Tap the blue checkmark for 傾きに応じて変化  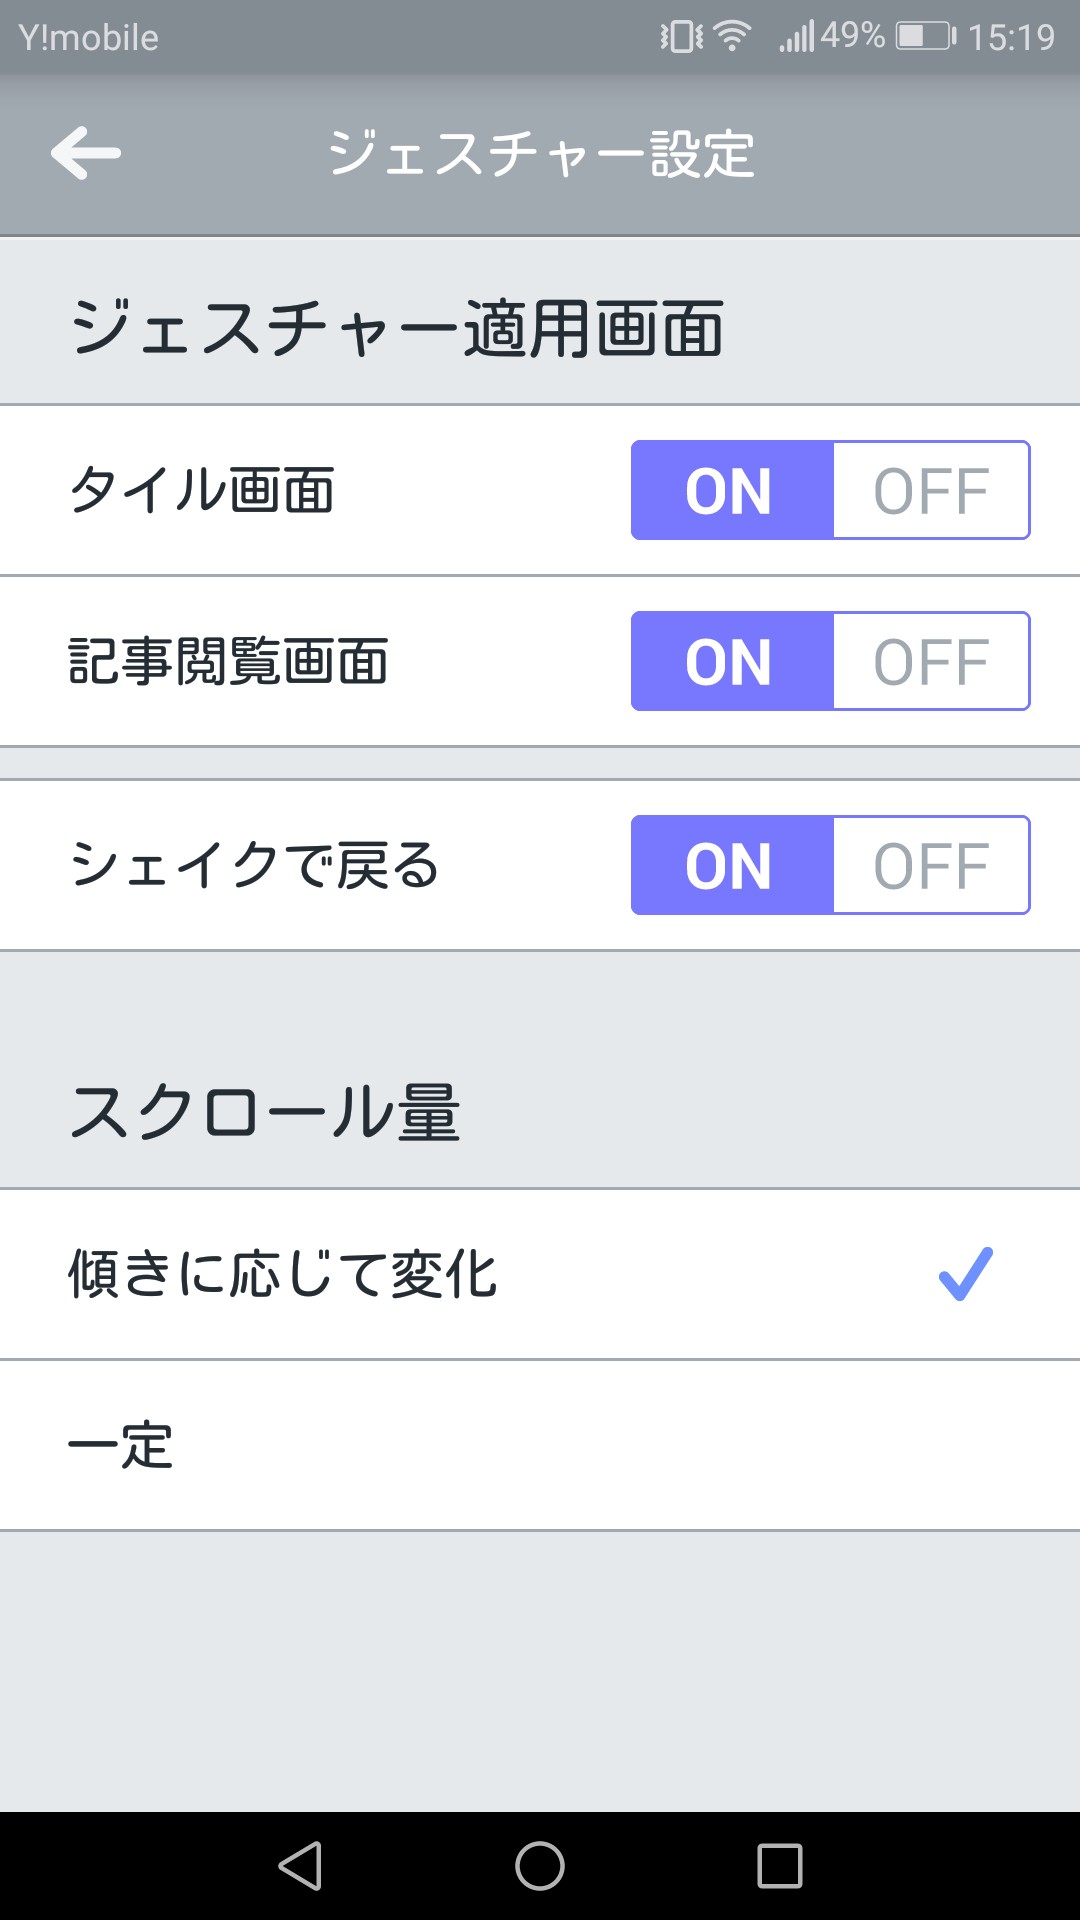(965, 1274)
